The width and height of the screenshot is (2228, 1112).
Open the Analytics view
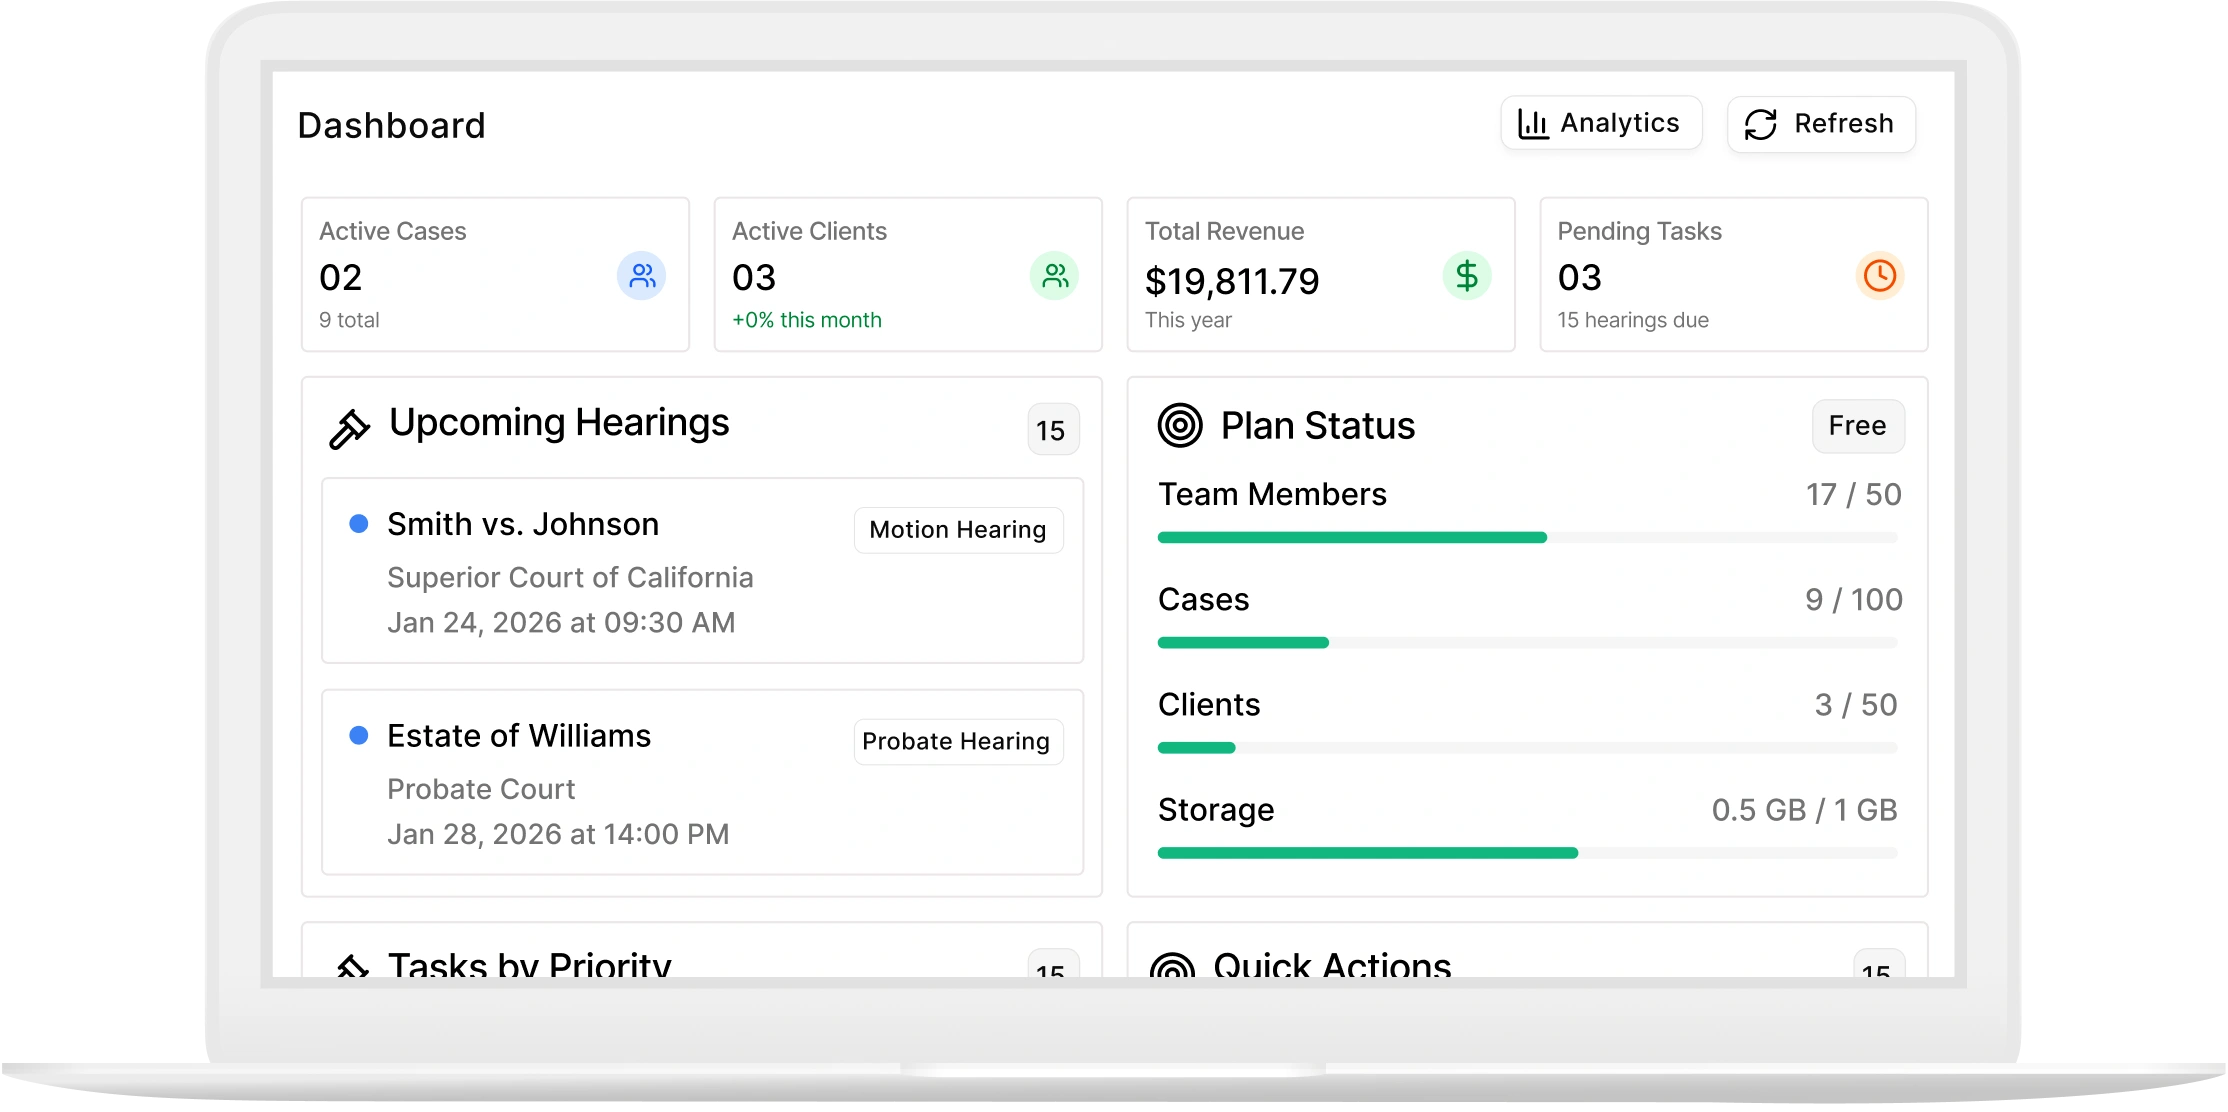pos(1601,124)
